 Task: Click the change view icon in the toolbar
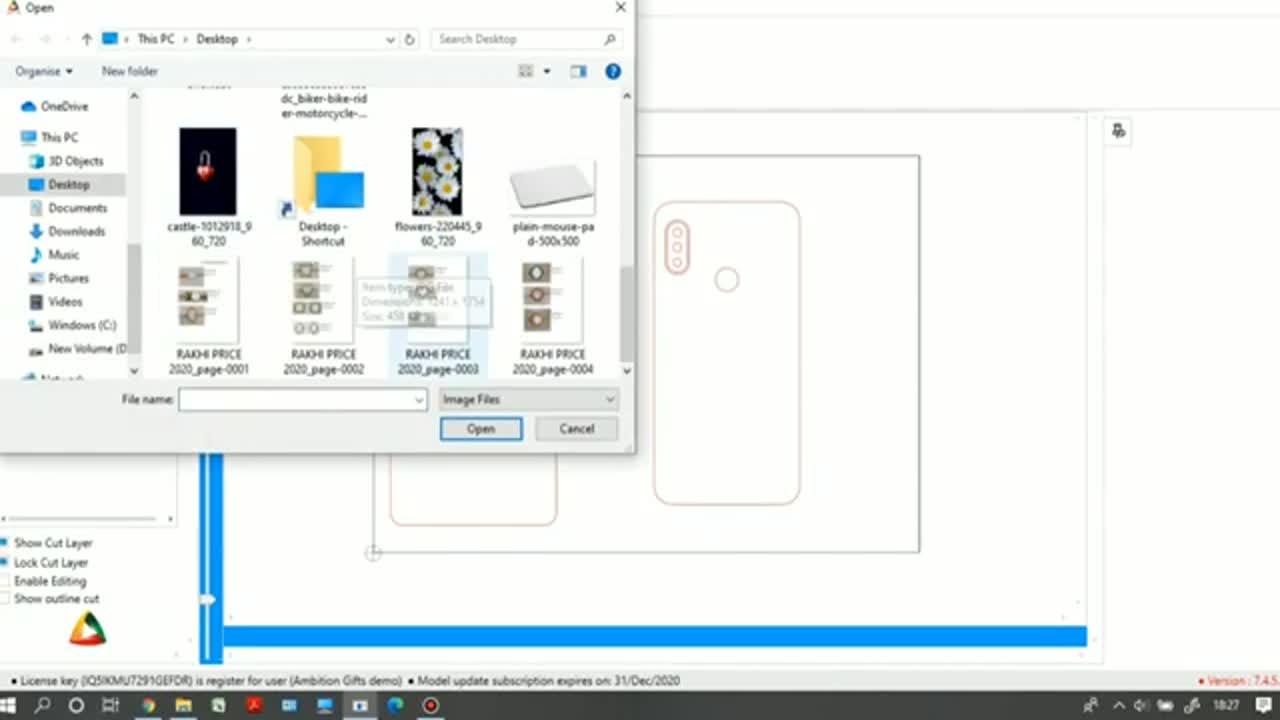pyautogui.click(x=526, y=71)
